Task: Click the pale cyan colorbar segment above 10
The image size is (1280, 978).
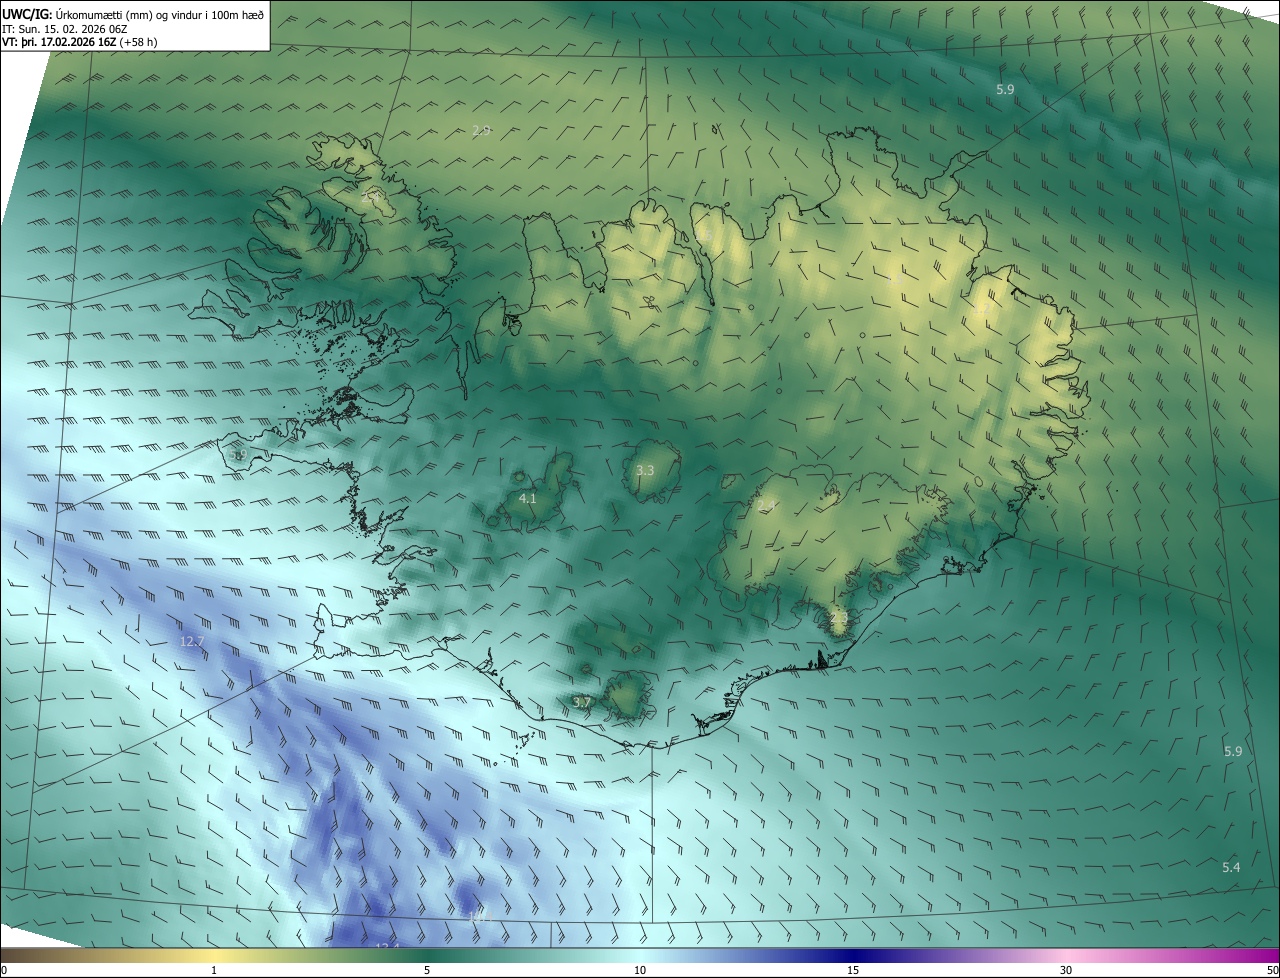Action: 640,956
